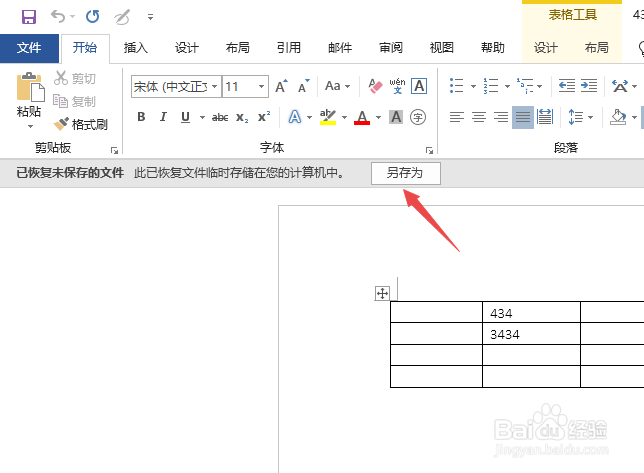
Task: Open the Aa change case dropdown
Action: pyautogui.click(x=337, y=86)
